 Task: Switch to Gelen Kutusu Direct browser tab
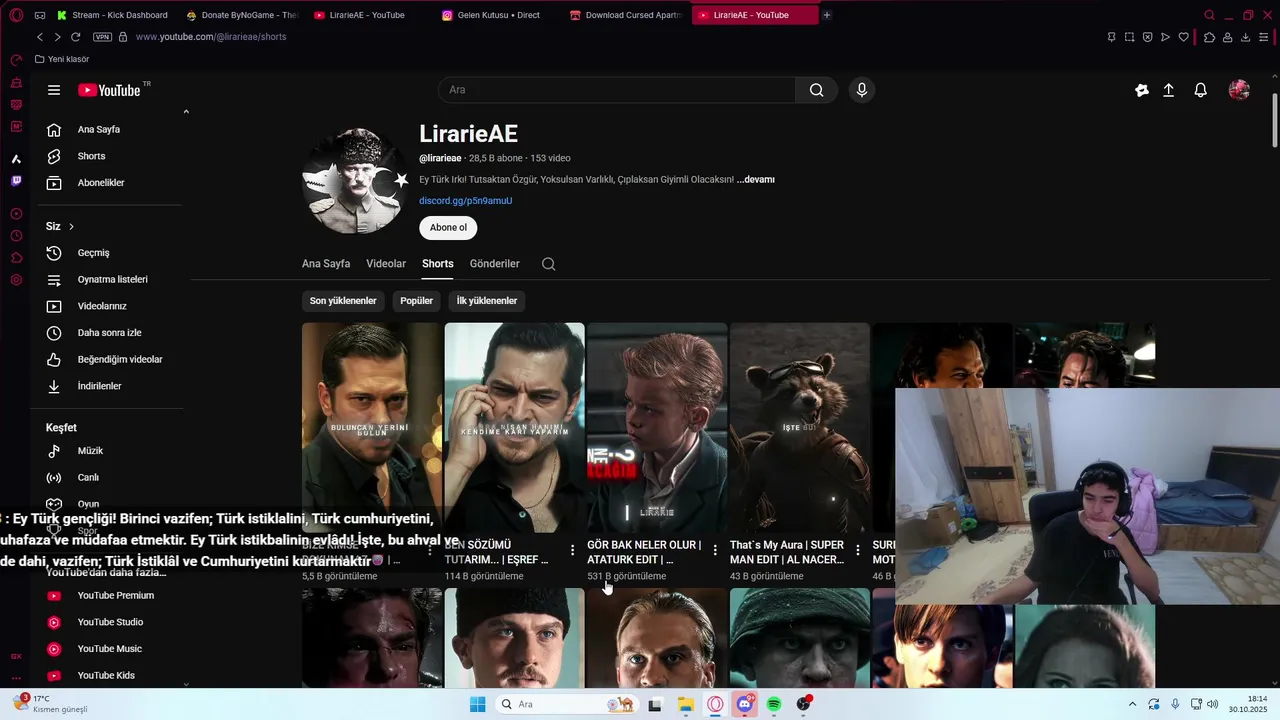(498, 15)
